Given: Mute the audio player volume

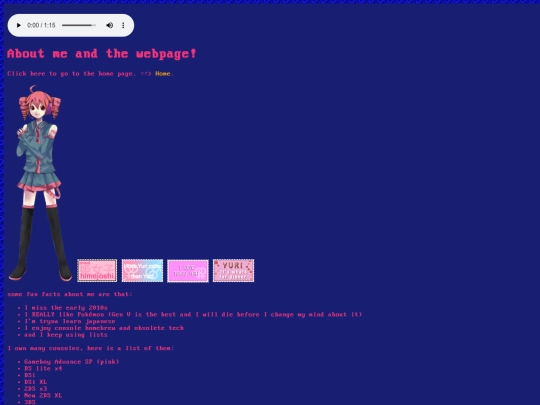Looking at the screenshot, I should coord(110,25).
